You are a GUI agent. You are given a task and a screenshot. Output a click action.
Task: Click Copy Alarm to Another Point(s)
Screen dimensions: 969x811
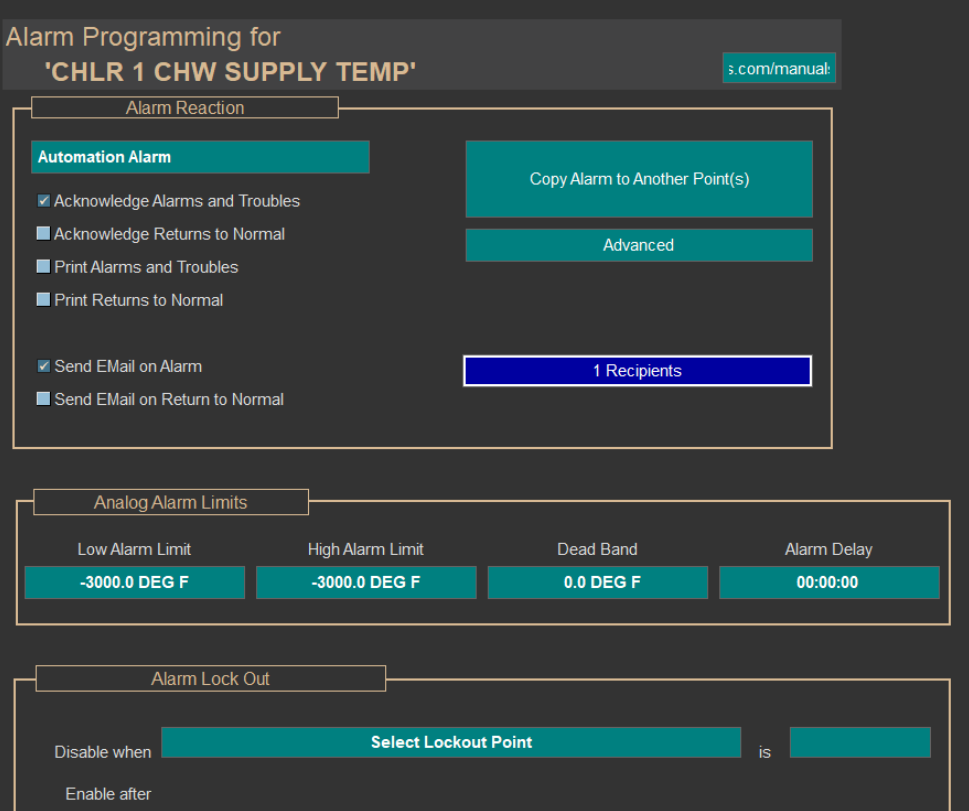pos(638,179)
